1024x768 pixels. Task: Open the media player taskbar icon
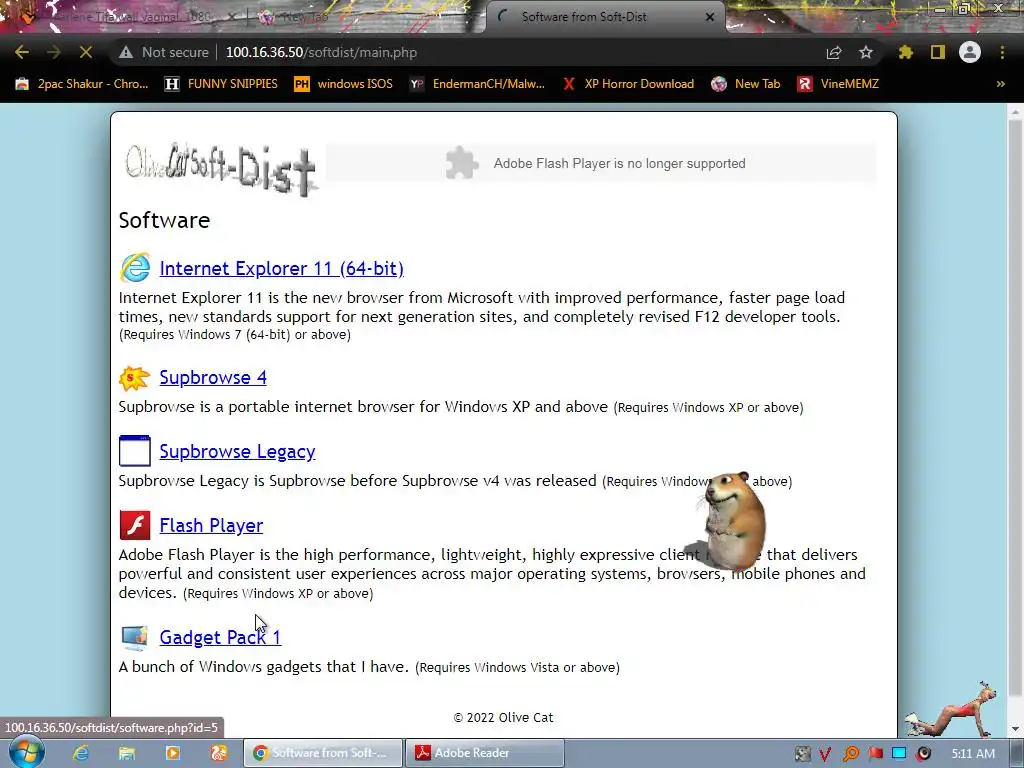(x=173, y=753)
